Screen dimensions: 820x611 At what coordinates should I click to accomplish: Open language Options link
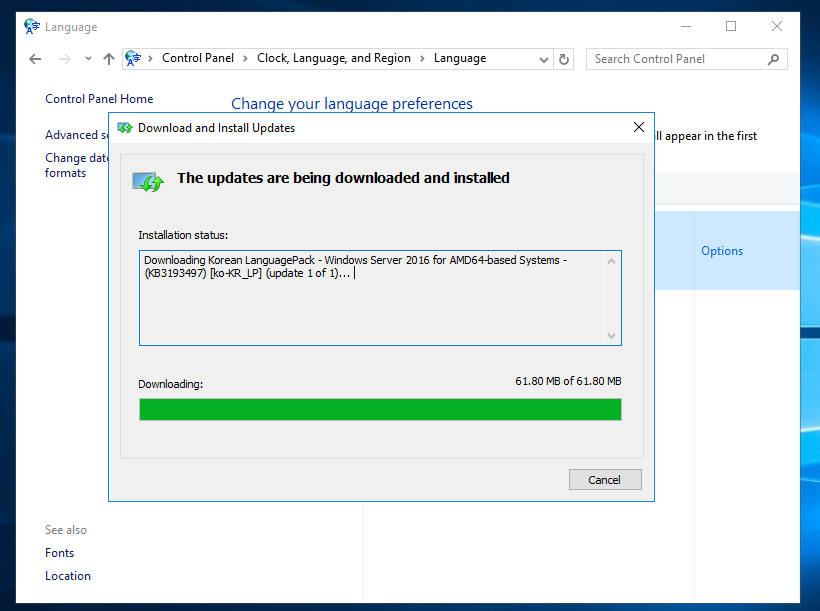(x=722, y=251)
